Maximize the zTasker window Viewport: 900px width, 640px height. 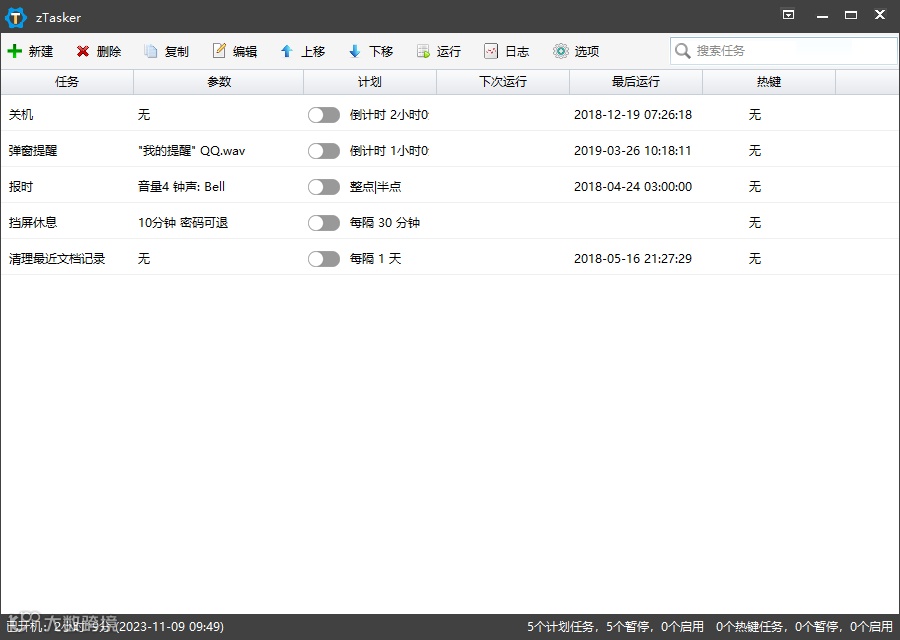click(851, 15)
